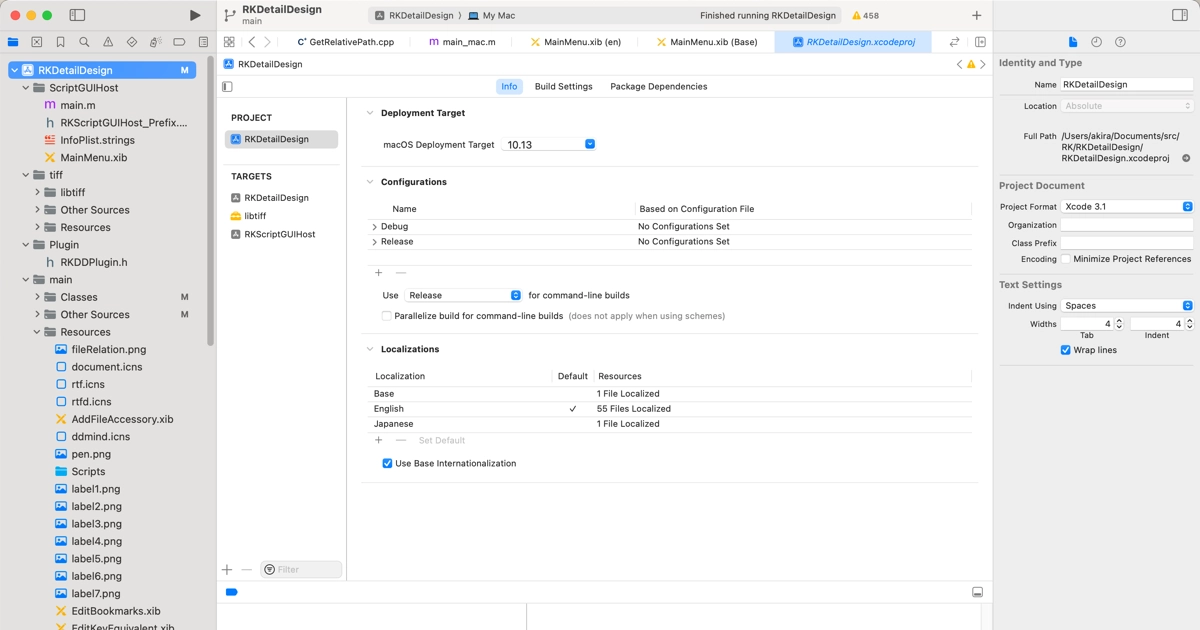Image resolution: width=1200 pixels, height=630 pixels.
Task: Collapse the Localizations section
Action: click(x=370, y=349)
